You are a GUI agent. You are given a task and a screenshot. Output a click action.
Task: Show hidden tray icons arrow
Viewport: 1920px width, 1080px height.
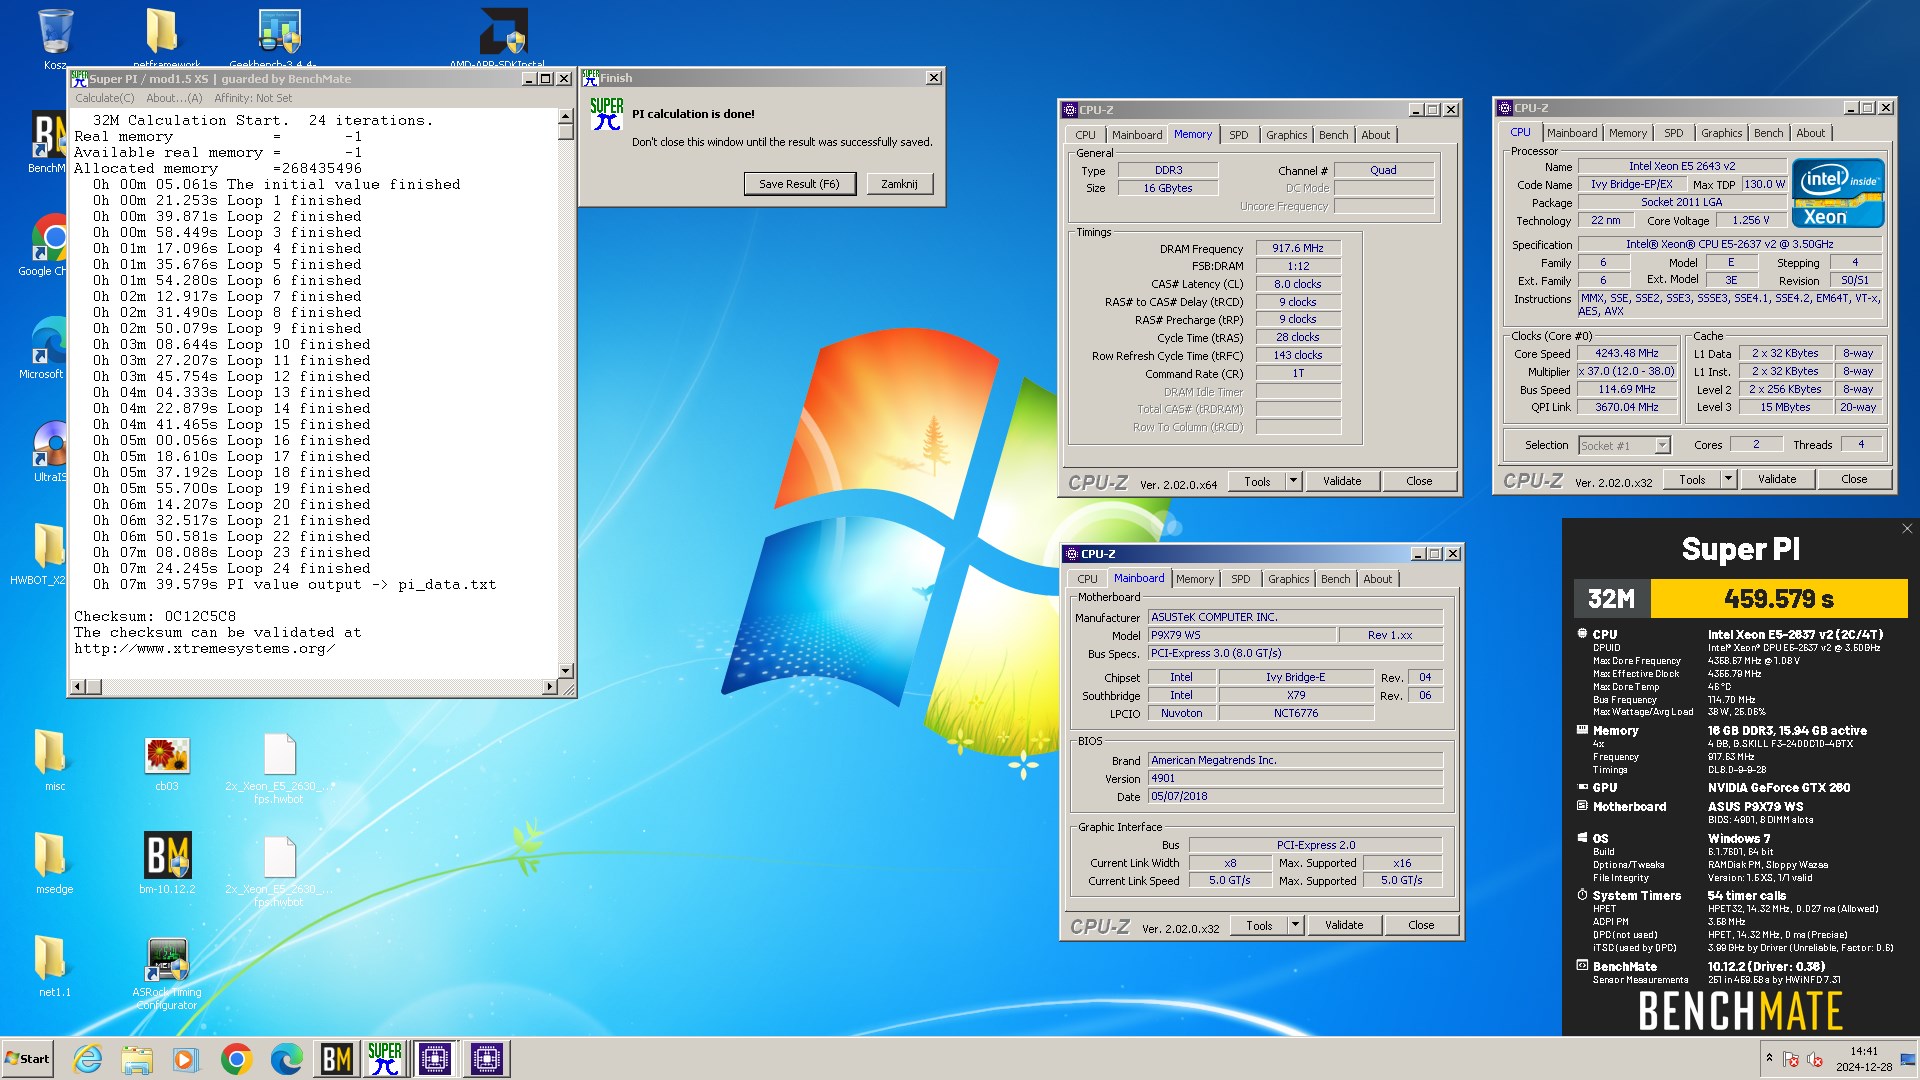1769,1058
